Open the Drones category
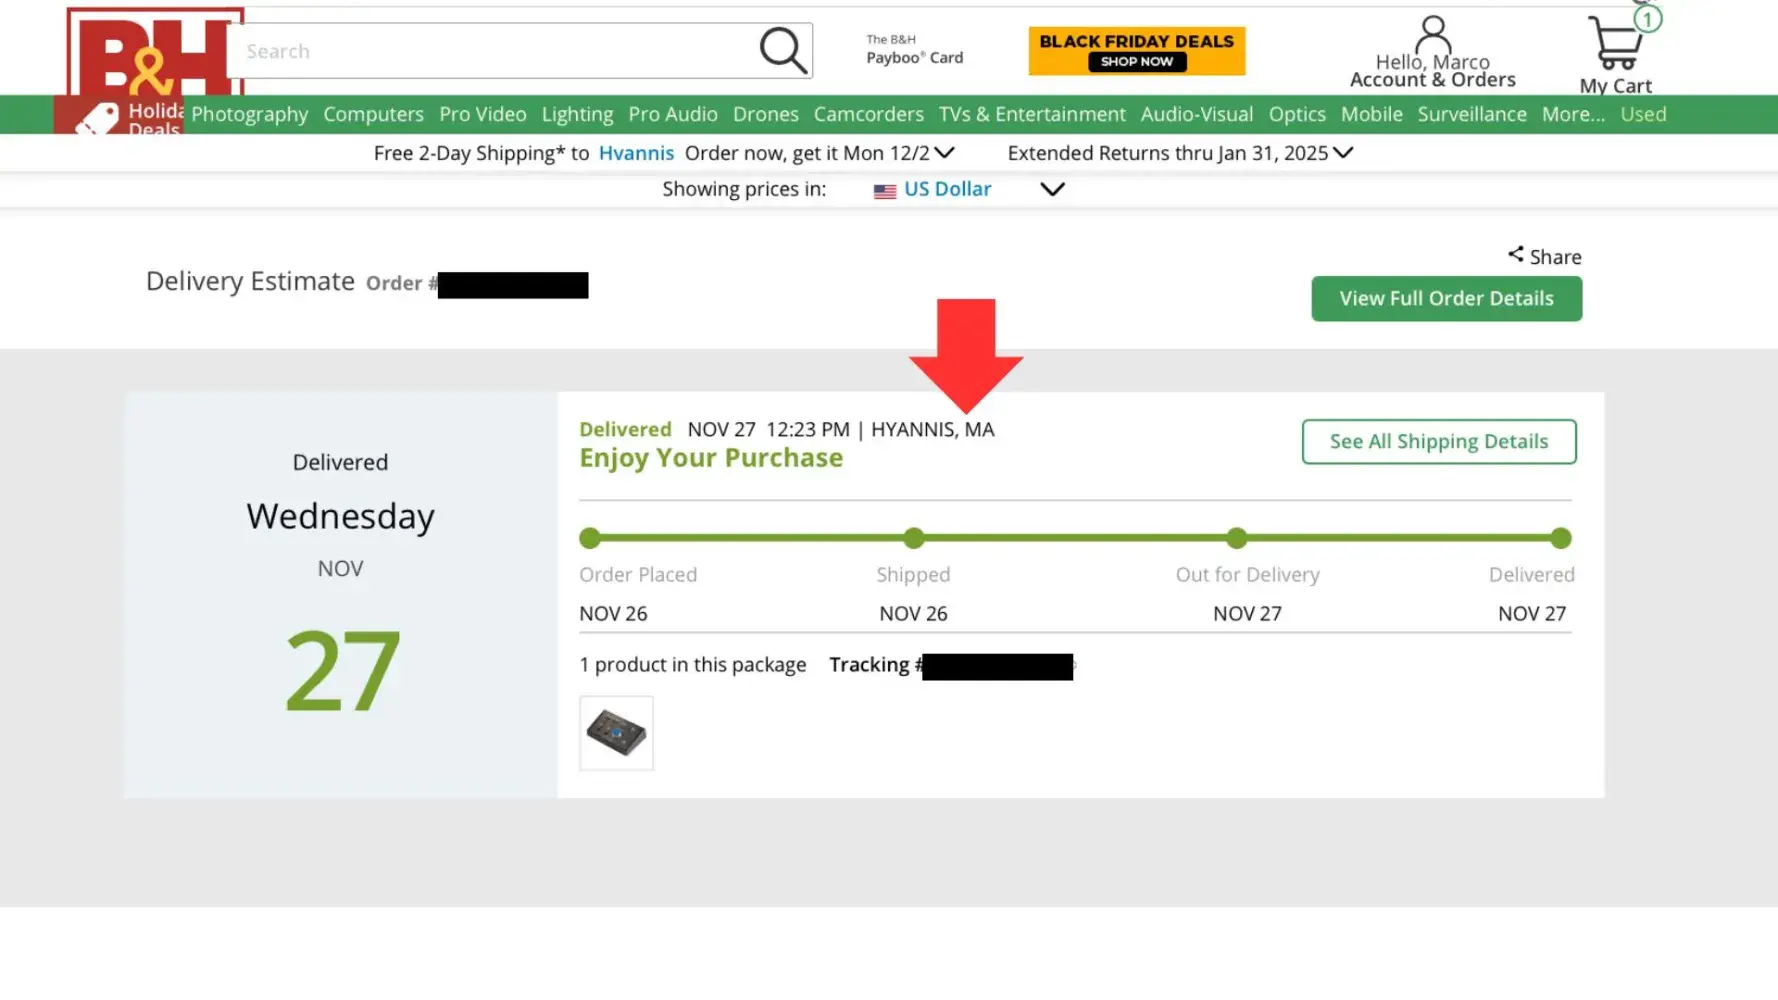The height and width of the screenshot is (1000, 1778). 765,114
